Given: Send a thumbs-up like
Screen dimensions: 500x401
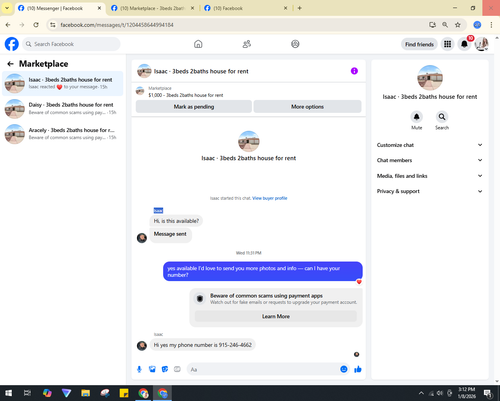Looking at the screenshot, I should pos(358,369).
